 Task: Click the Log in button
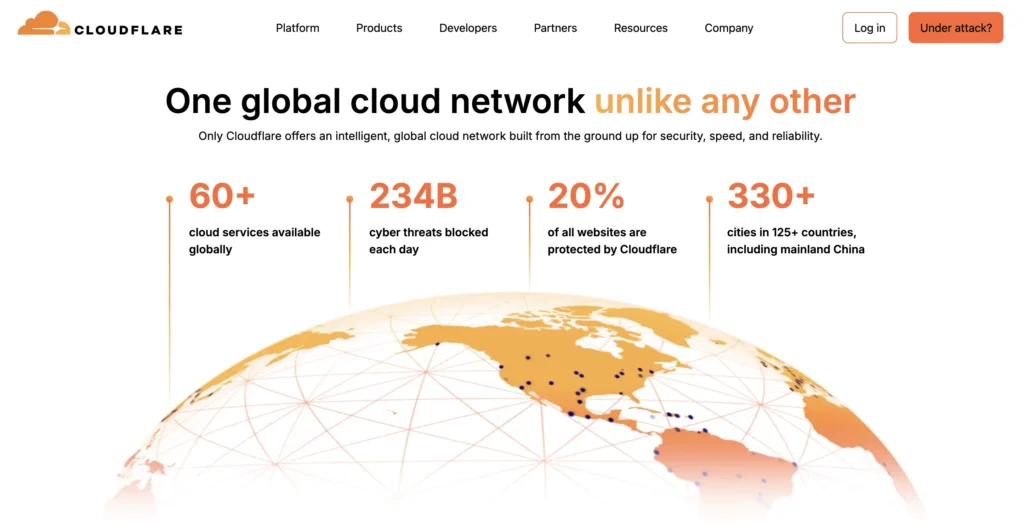(869, 27)
